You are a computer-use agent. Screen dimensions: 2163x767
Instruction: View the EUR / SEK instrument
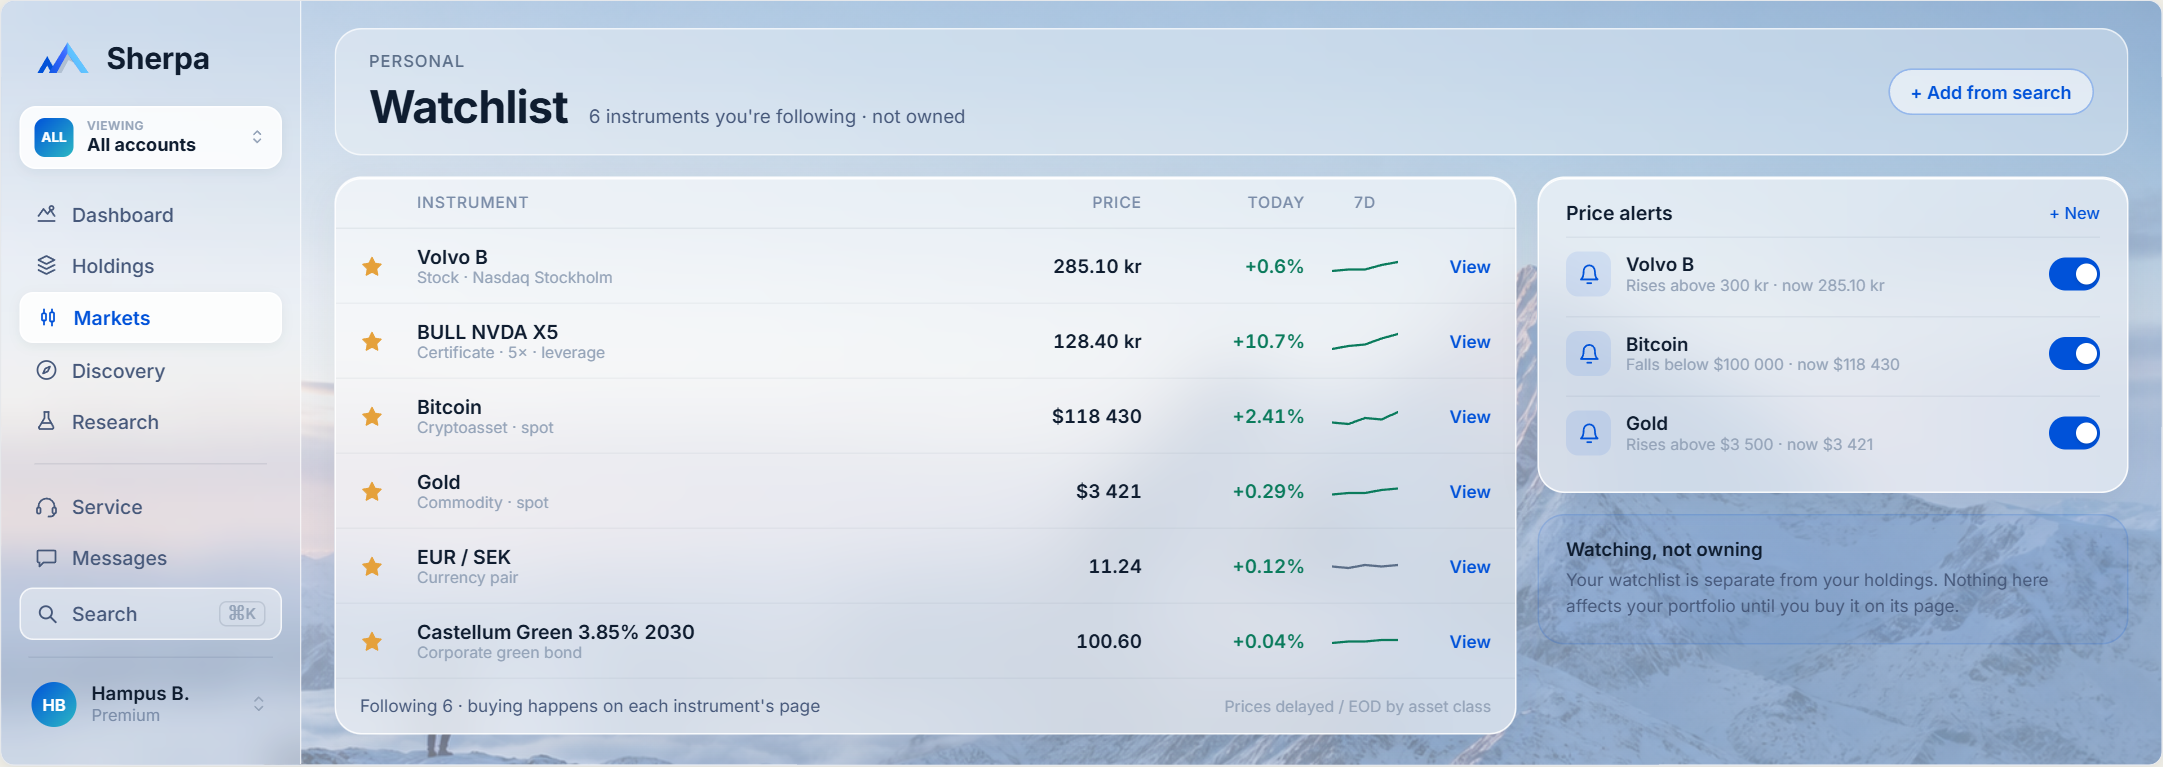[1470, 567]
